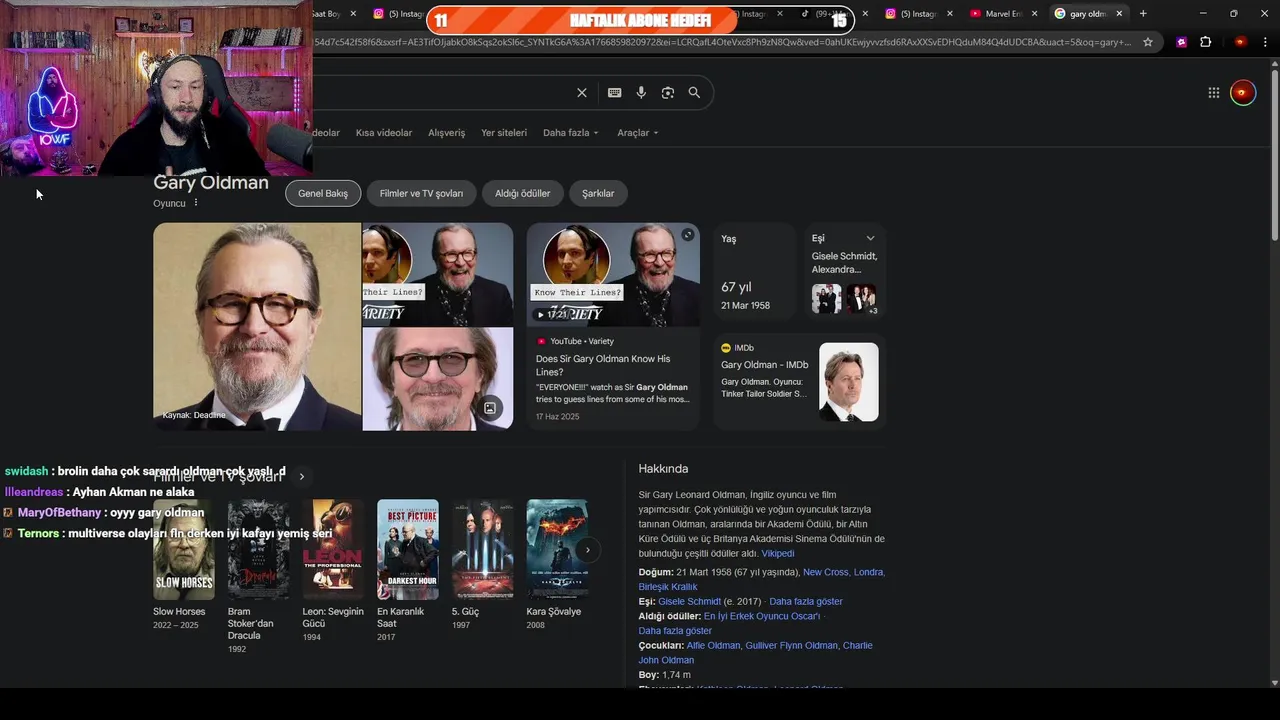This screenshot has height=720, width=1280.
Task: Open the En Karanlık Saat poster
Action: click(408, 549)
